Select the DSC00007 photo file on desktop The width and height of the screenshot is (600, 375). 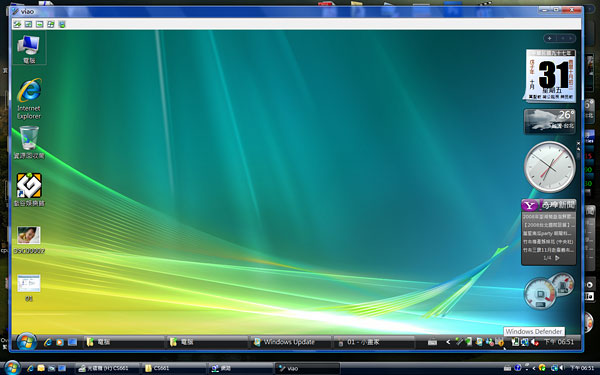click(x=29, y=240)
